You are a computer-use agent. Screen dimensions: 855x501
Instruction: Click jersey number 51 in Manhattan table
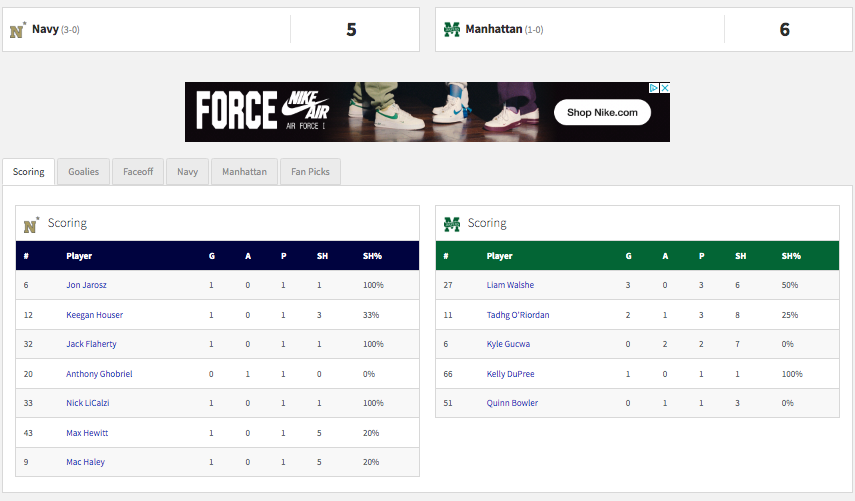point(448,403)
